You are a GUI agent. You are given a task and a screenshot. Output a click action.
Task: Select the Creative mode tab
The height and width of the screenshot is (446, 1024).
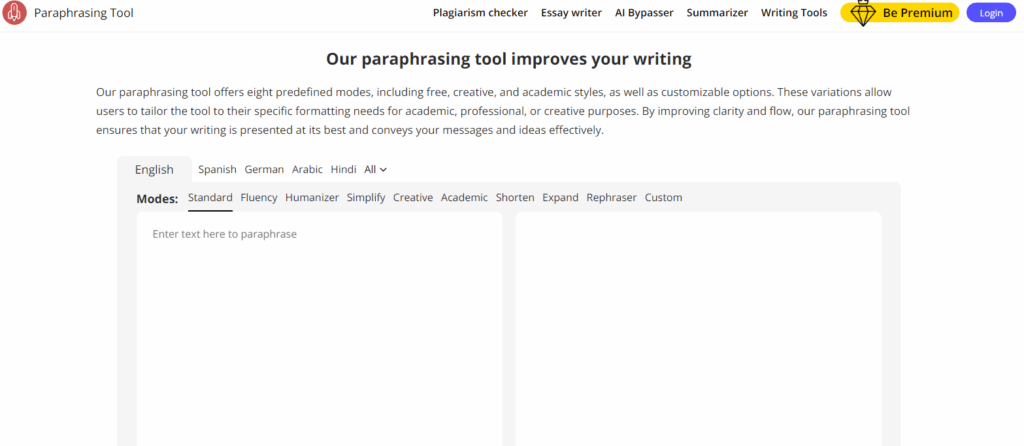tap(413, 197)
